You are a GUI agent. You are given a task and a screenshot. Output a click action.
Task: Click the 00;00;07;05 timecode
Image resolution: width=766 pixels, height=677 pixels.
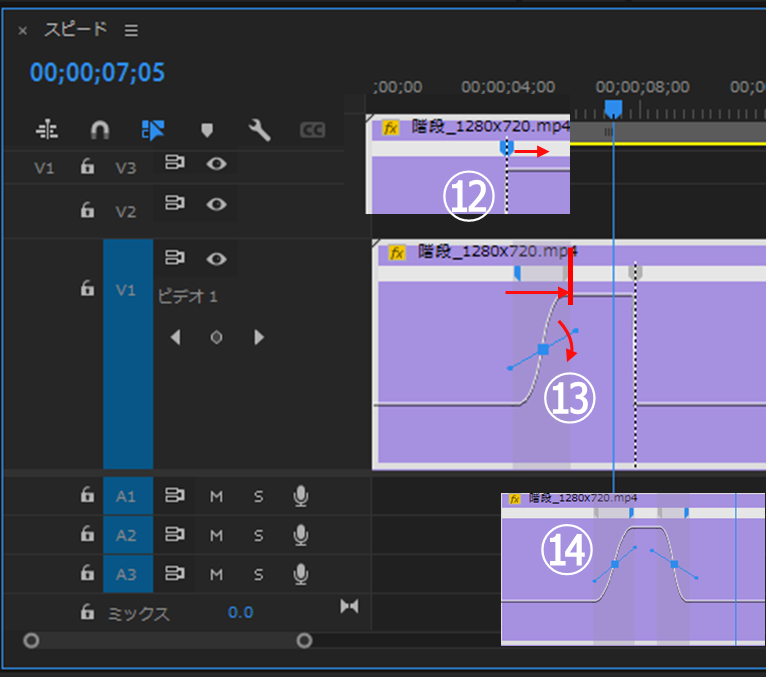(97, 73)
